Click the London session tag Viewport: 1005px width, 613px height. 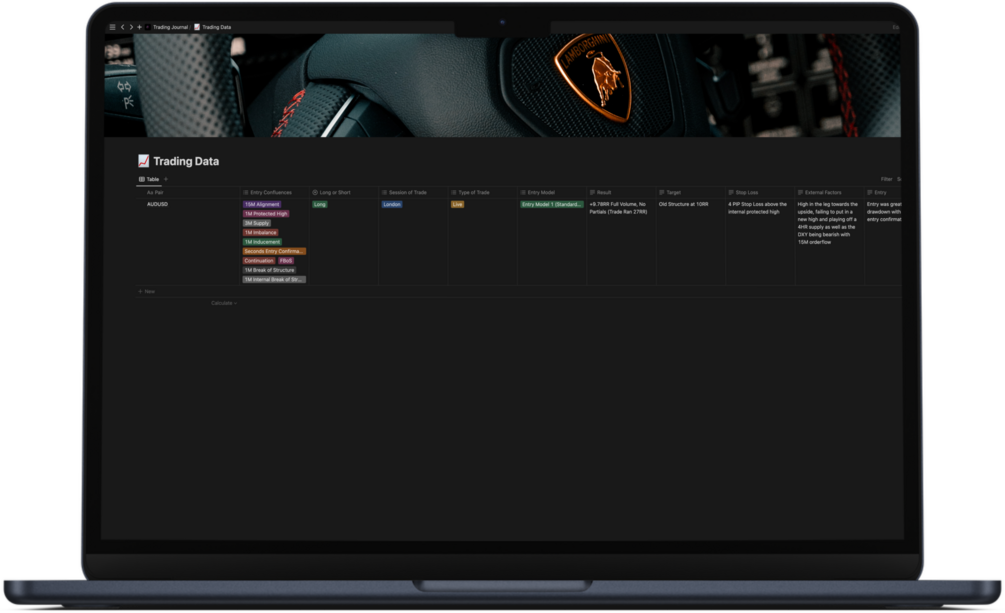pos(392,205)
